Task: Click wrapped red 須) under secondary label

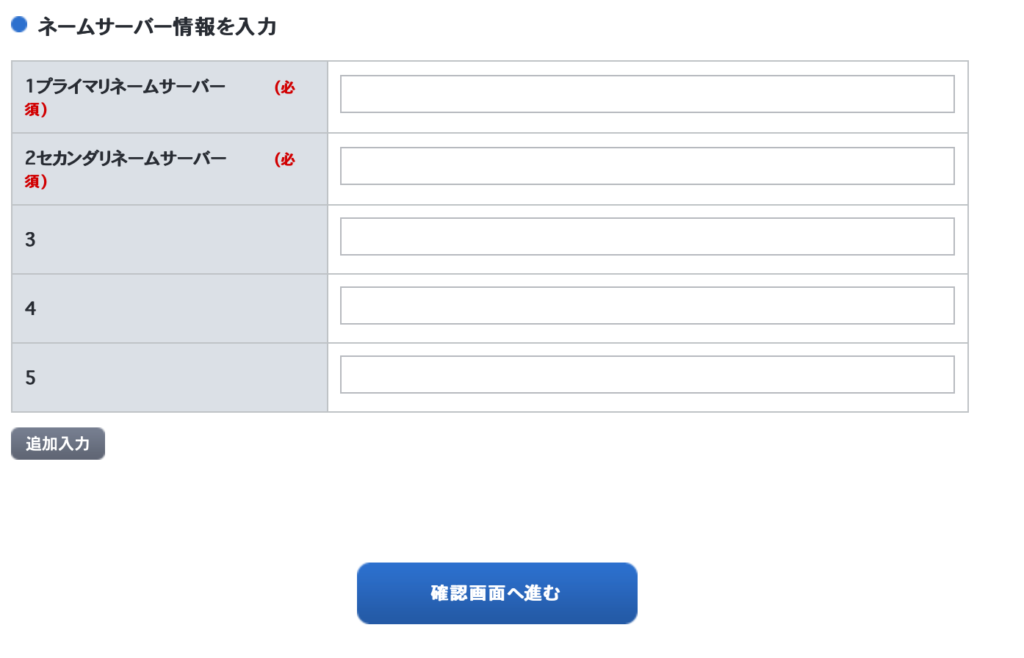Action: [x=36, y=181]
